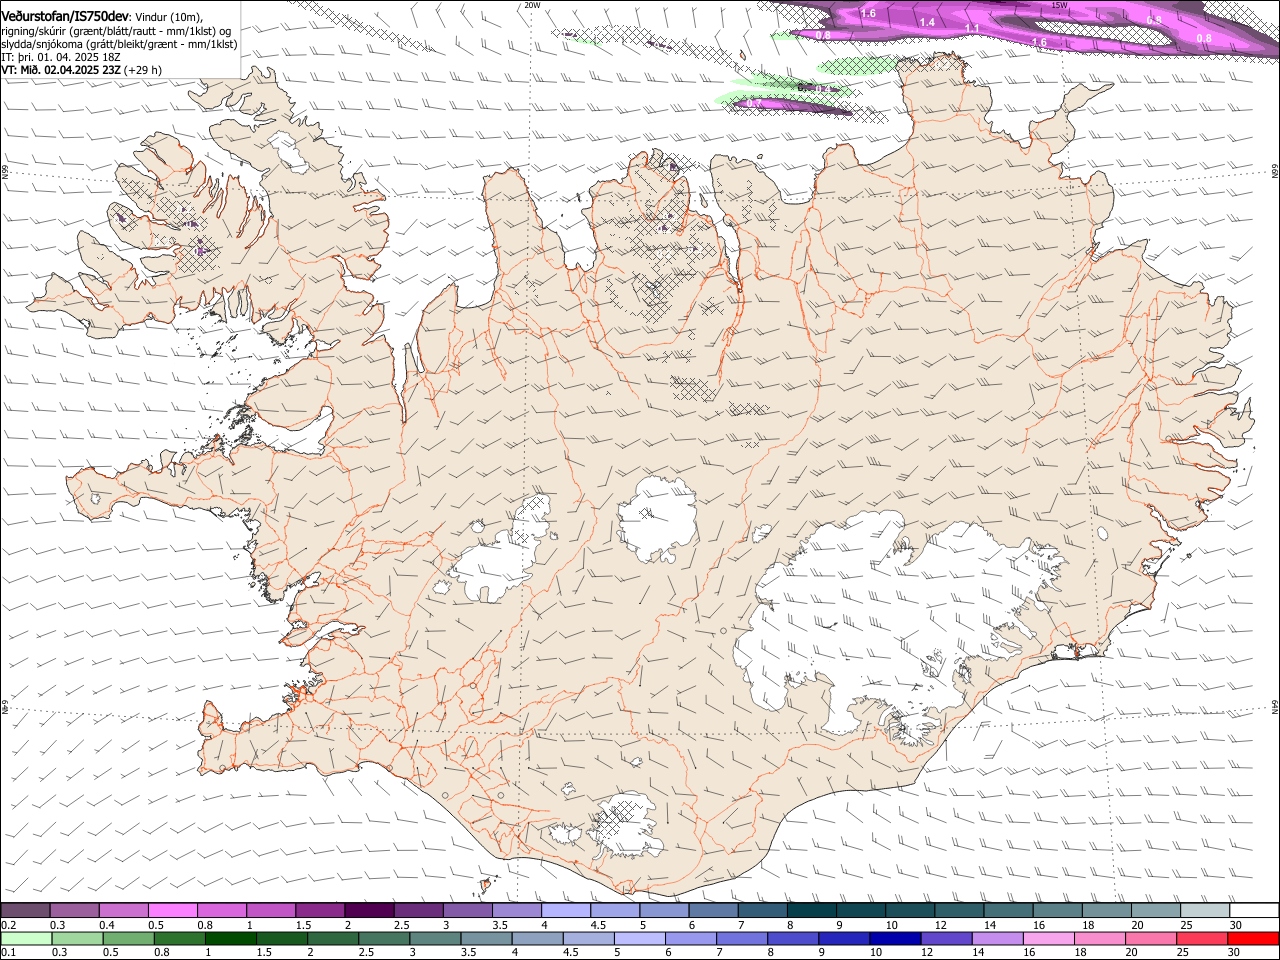Pick the pale green 0.1 swatch in lower legend
This screenshot has width=1280, height=960.
(26, 938)
